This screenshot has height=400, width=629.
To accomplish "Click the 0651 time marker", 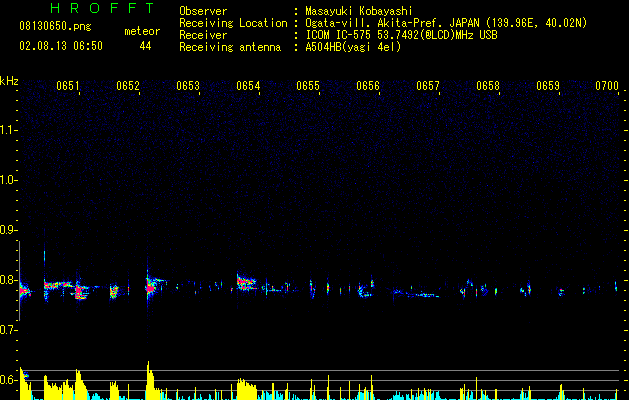I will pyautogui.click(x=67, y=86).
